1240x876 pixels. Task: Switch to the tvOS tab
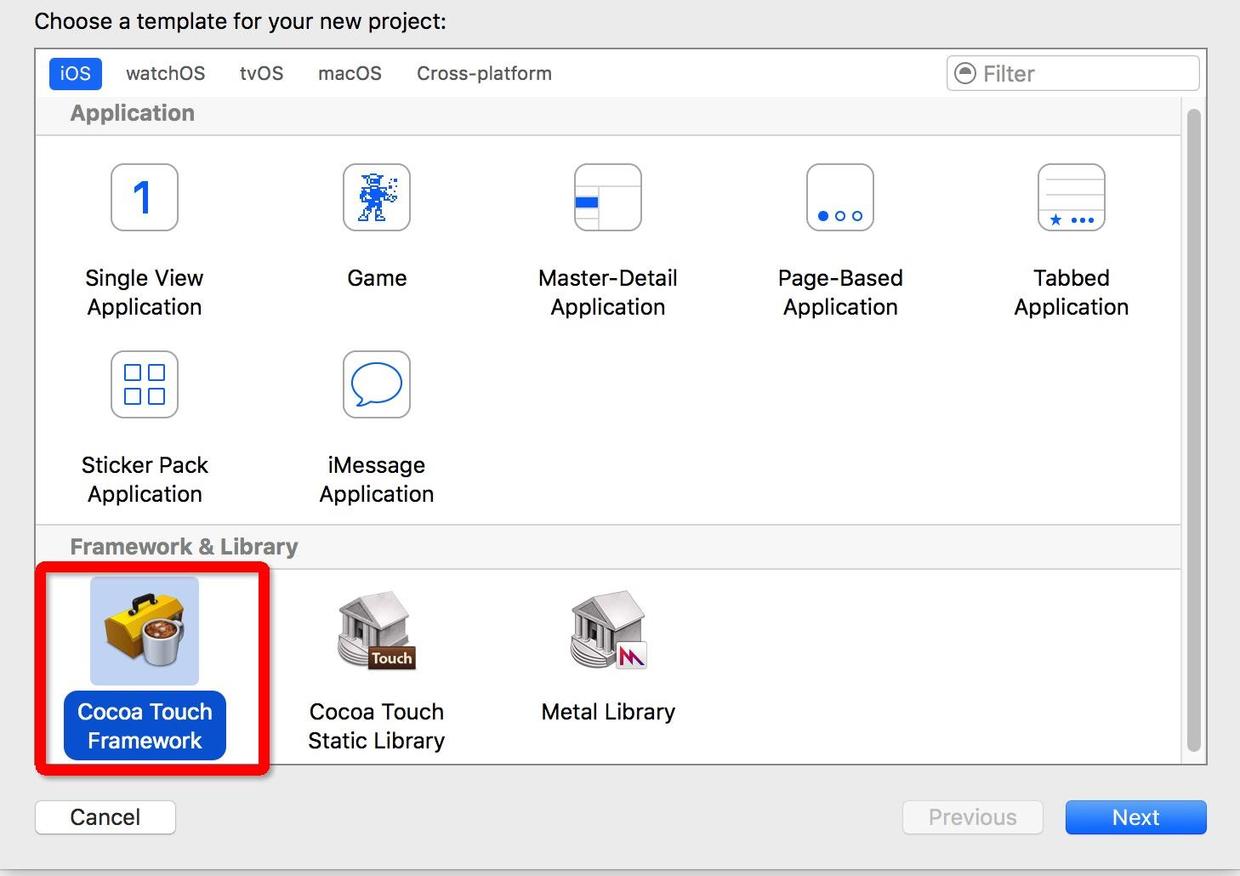pos(261,74)
